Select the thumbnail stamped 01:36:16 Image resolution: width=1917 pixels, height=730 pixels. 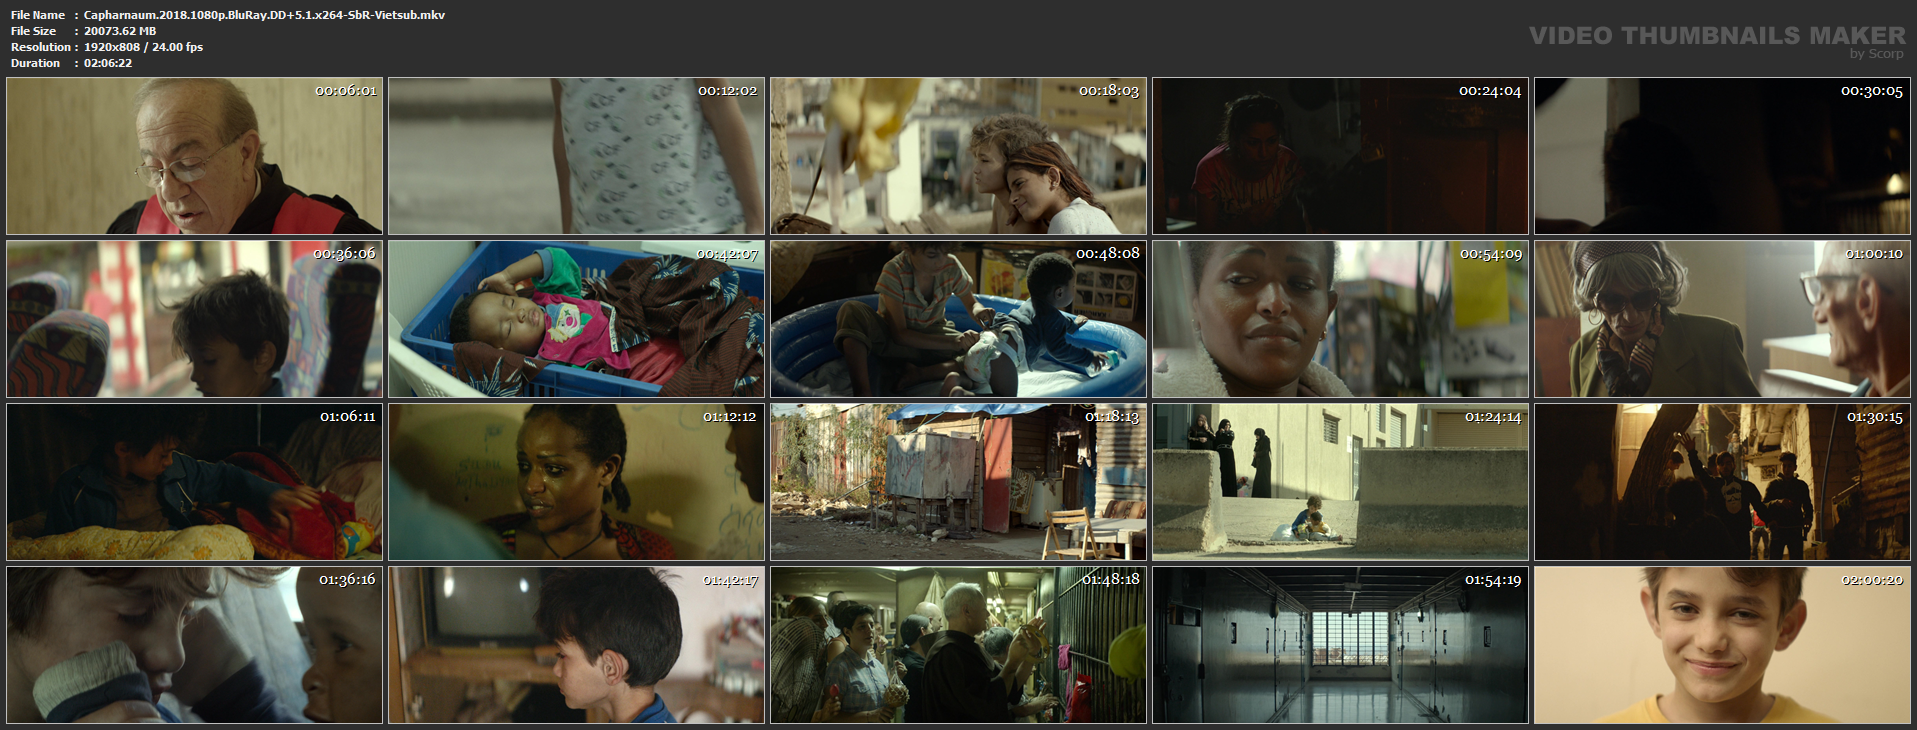pyautogui.click(x=194, y=645)
